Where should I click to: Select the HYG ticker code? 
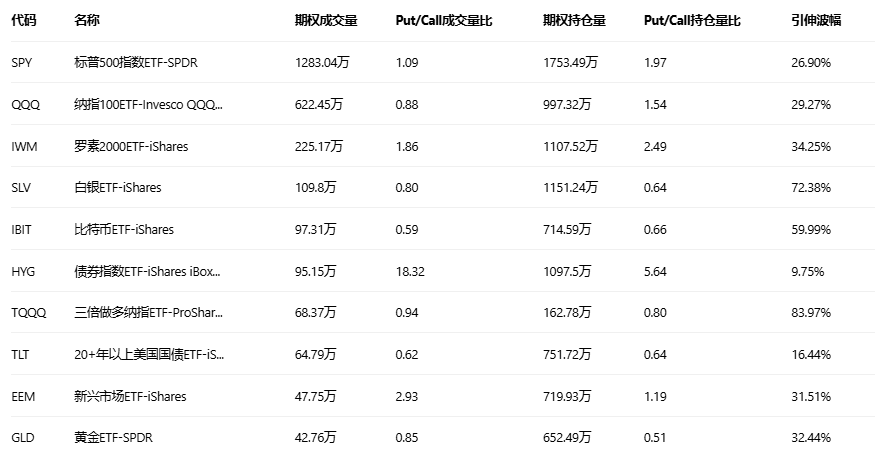coord(22,271)
